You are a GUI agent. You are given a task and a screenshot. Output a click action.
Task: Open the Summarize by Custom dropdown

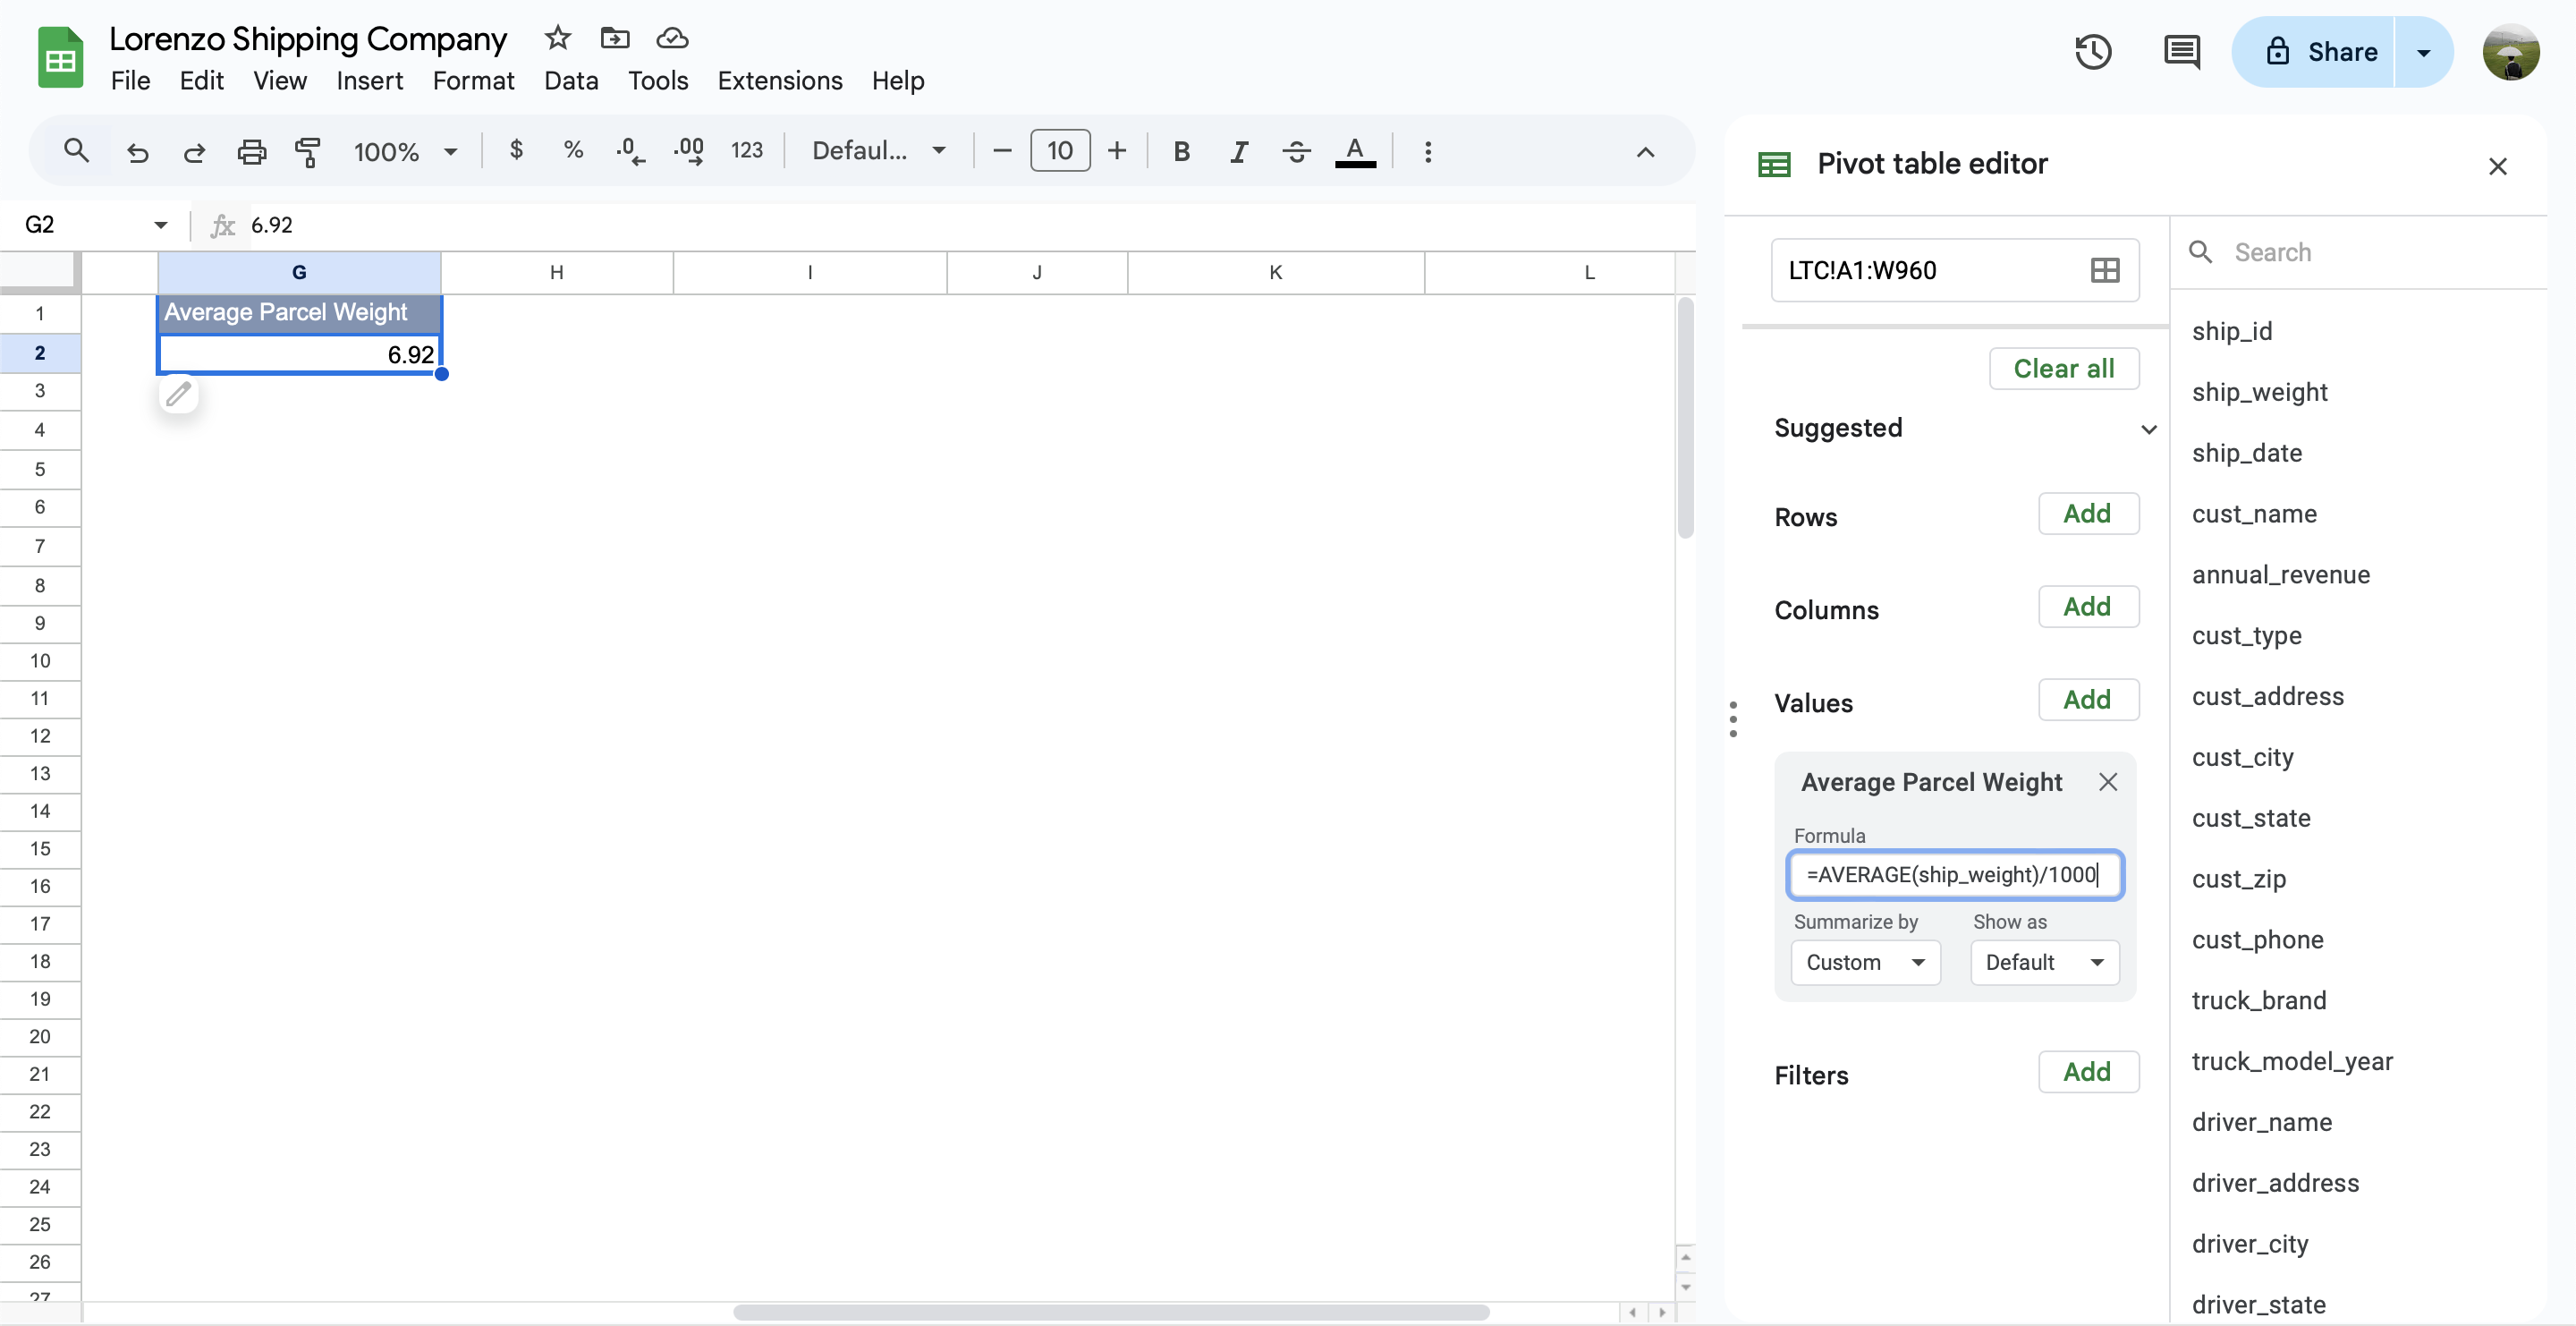click(x=1865, y=962)
